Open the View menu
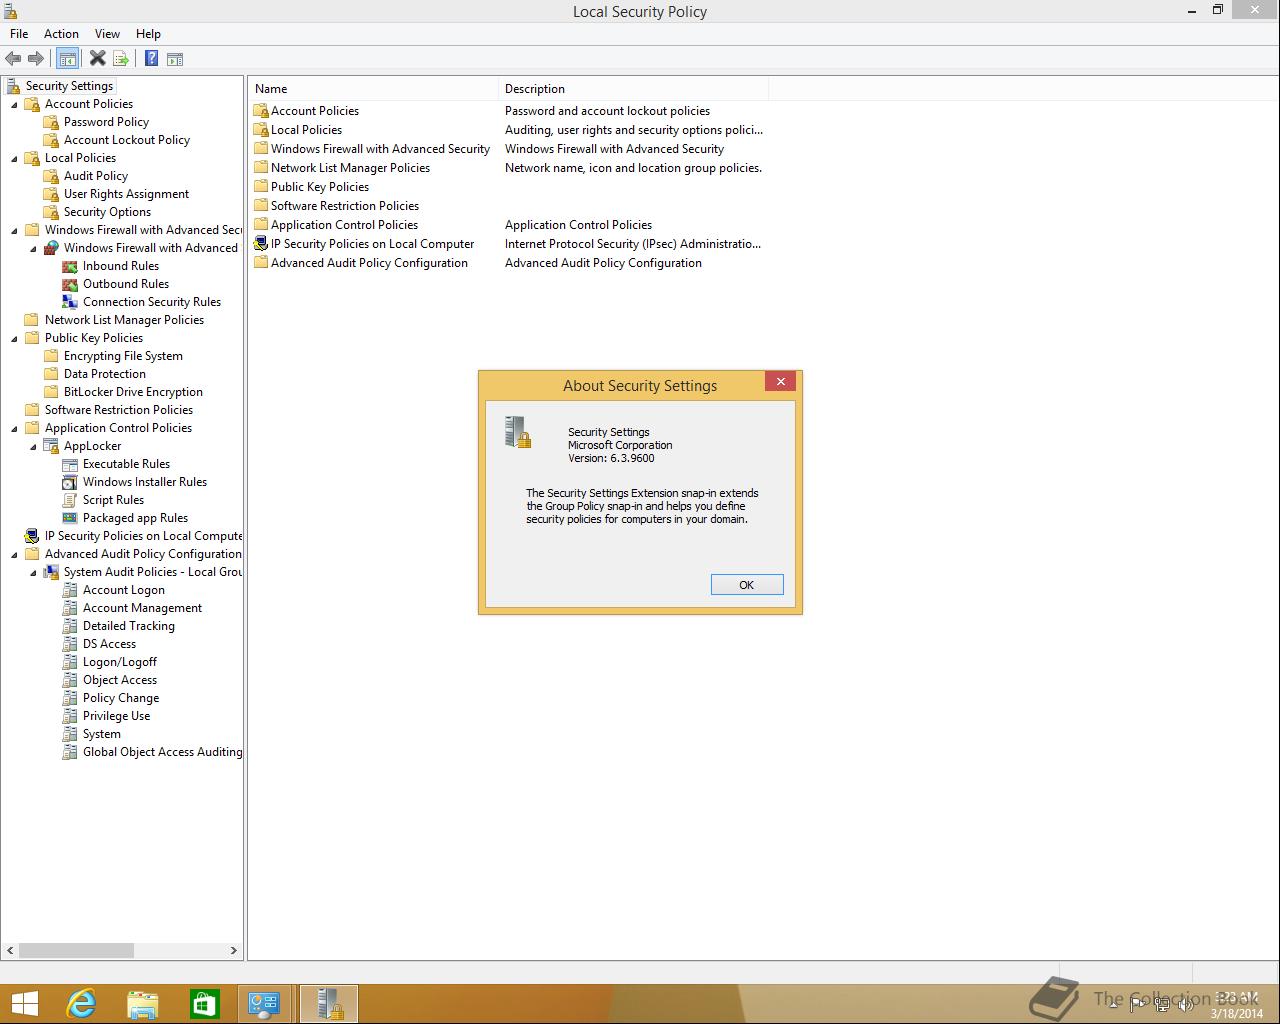The image size is (1280, 1024). pos(107,33)
